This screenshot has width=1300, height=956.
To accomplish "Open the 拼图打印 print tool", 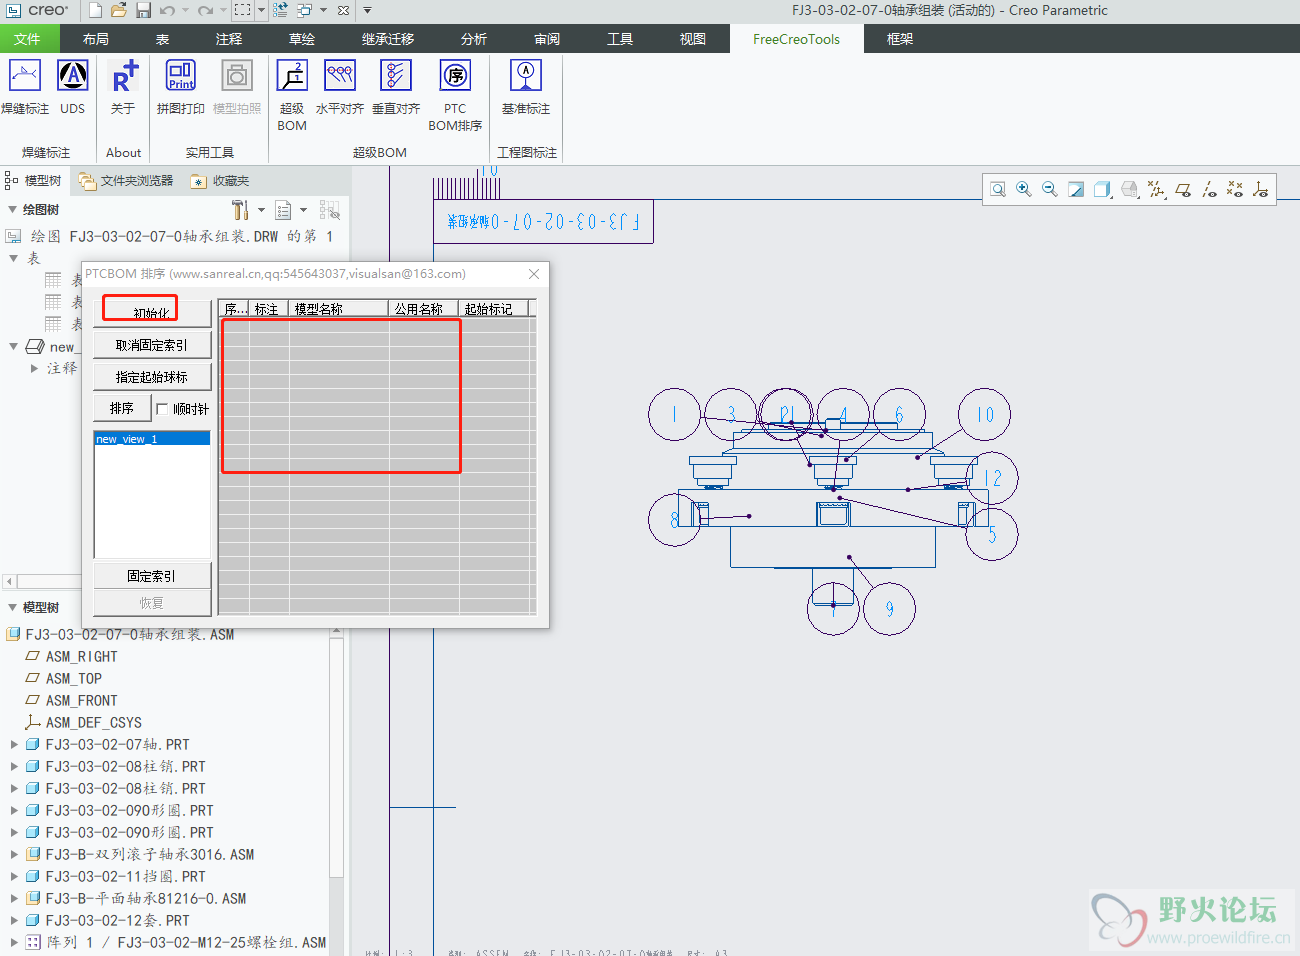I will click(x=181, y=76).
